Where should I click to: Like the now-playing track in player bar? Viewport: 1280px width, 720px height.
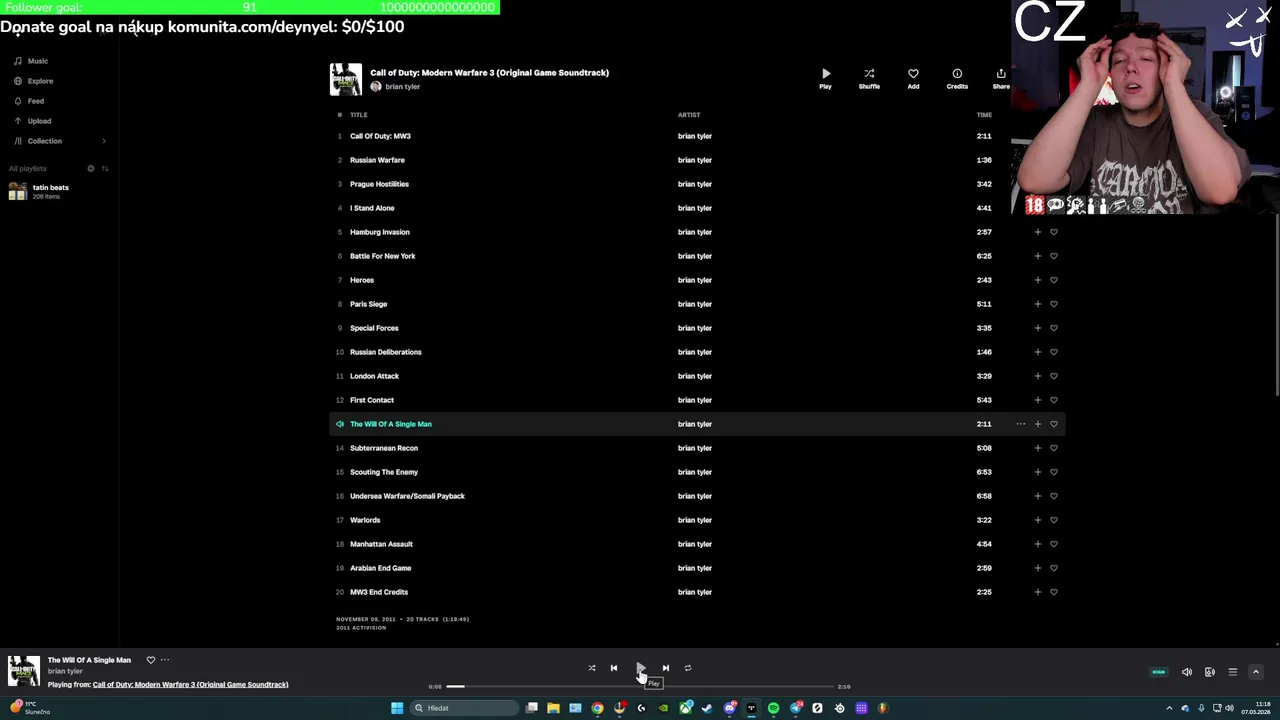point(151,660)
